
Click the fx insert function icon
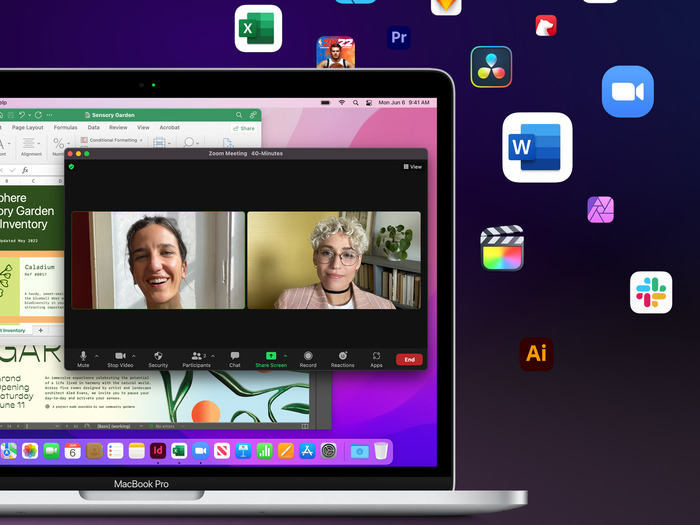coord(25,170)
